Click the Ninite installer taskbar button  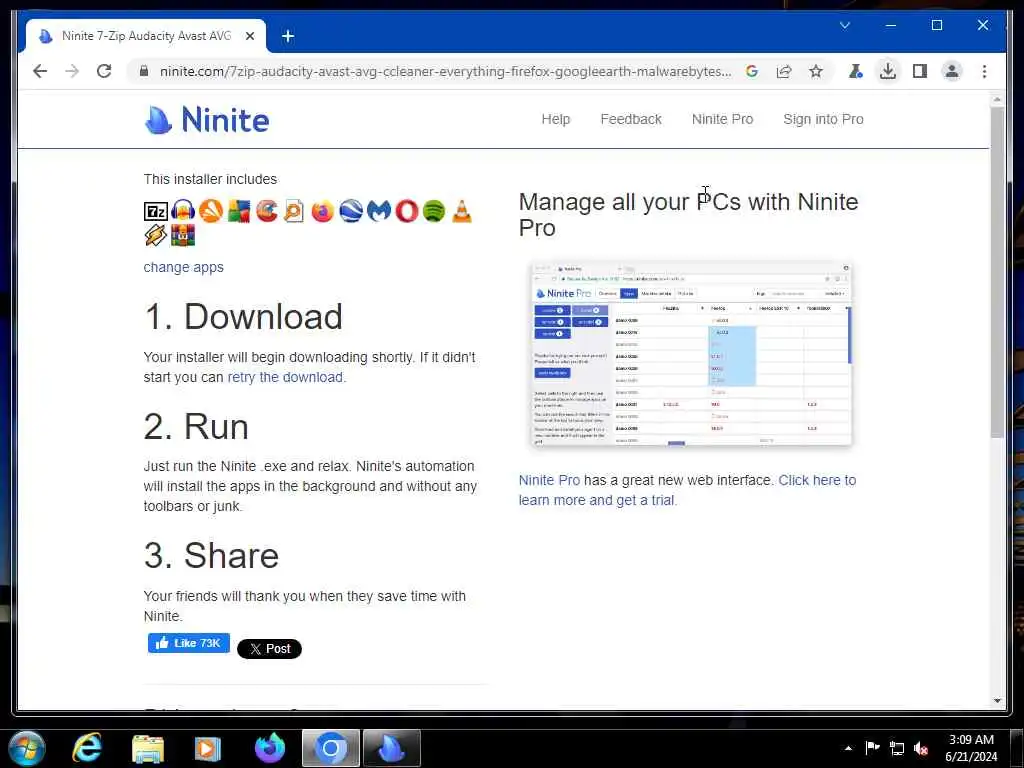pos(392,748)
